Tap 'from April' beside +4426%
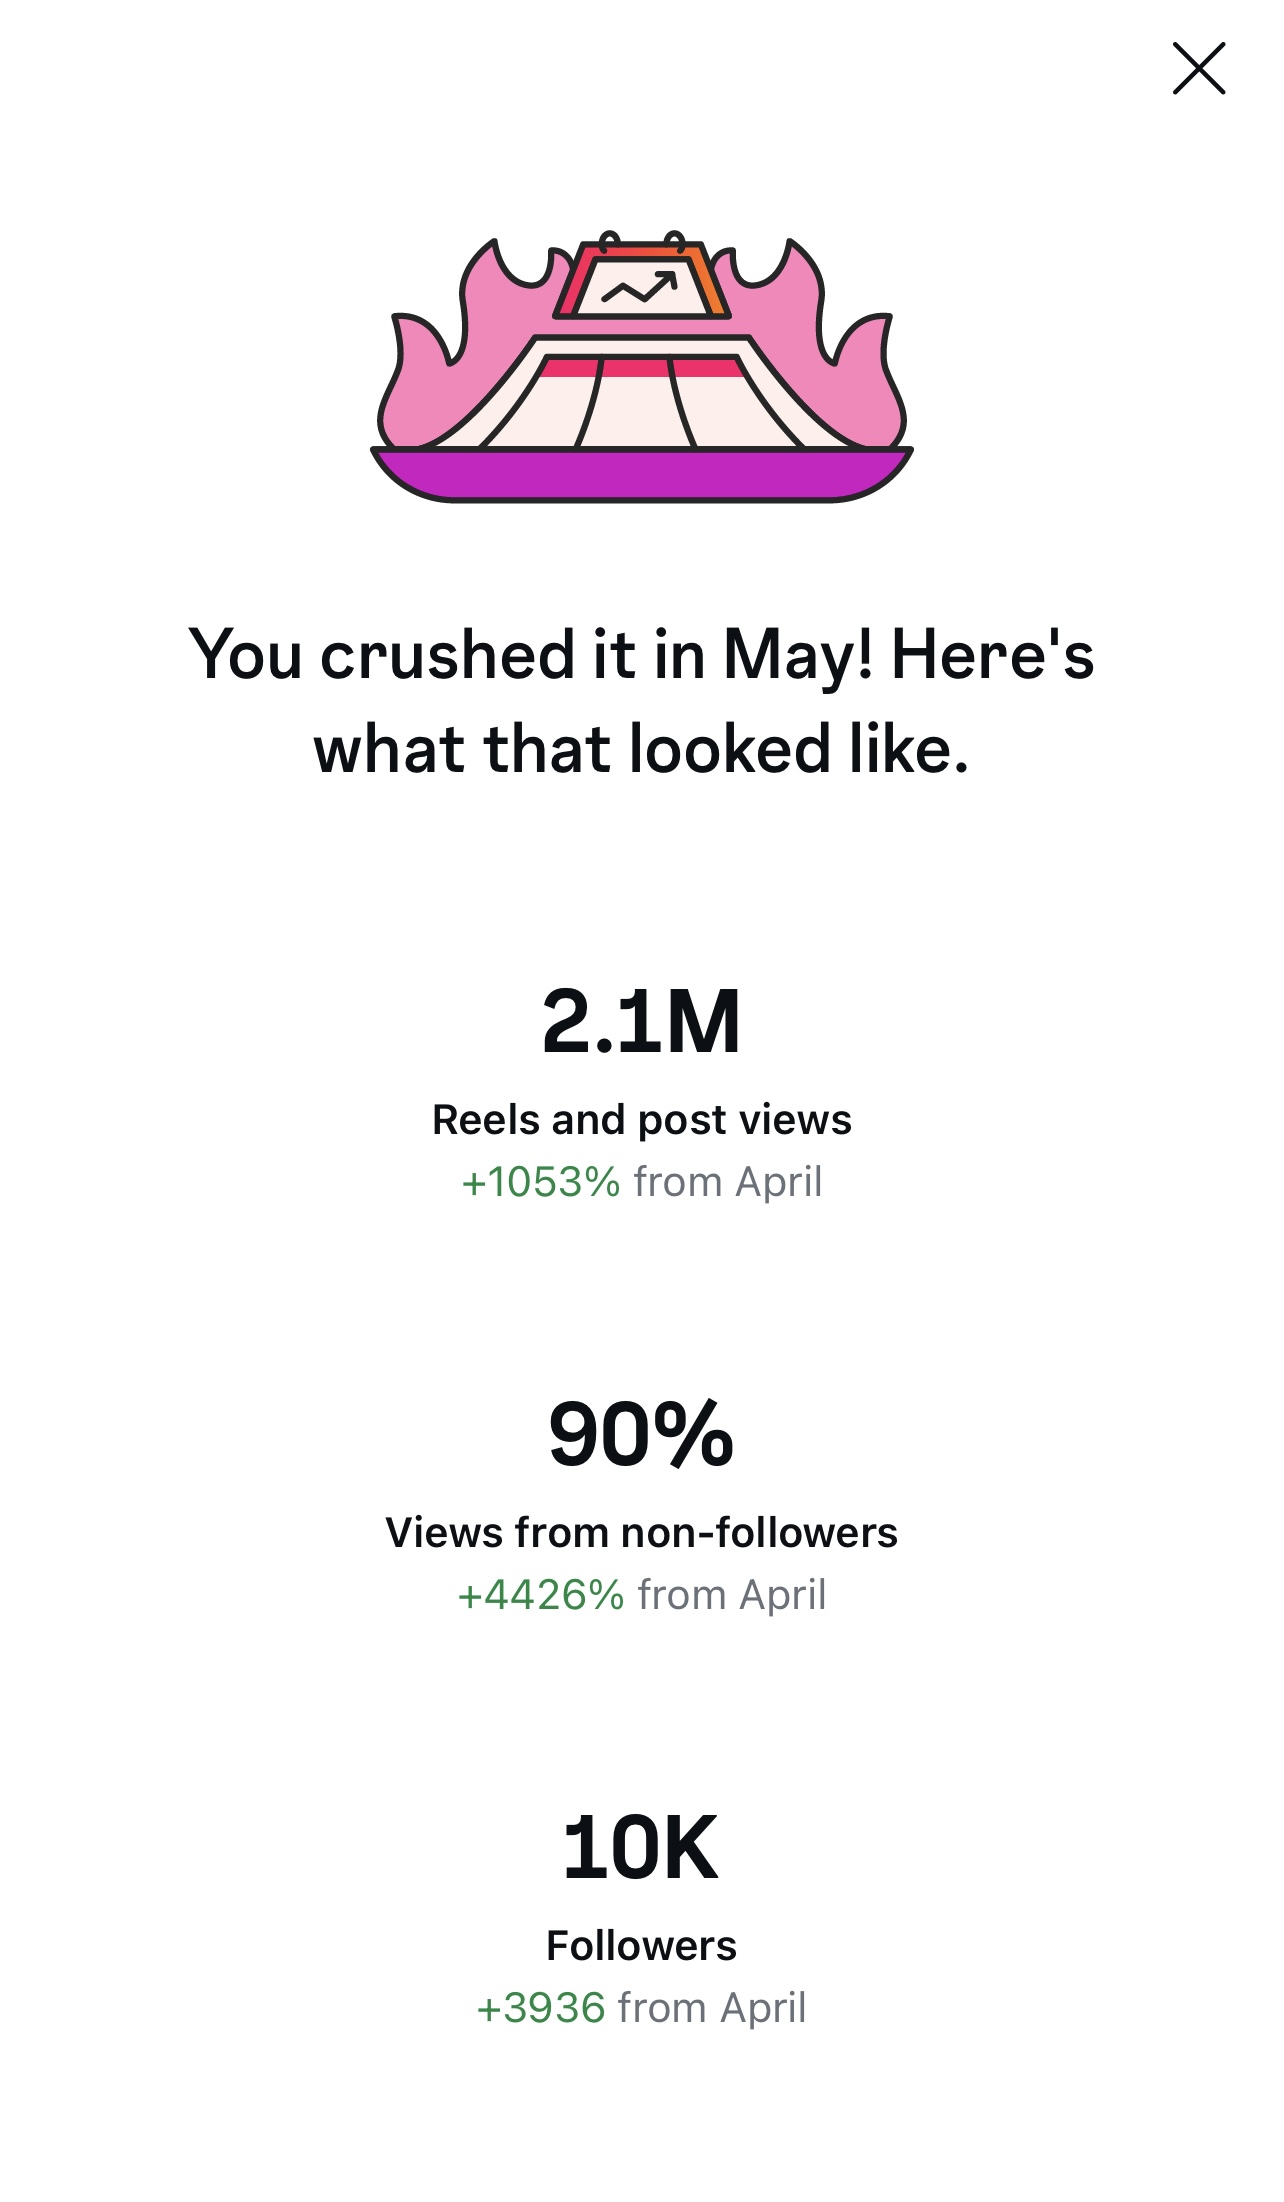 732,1595
